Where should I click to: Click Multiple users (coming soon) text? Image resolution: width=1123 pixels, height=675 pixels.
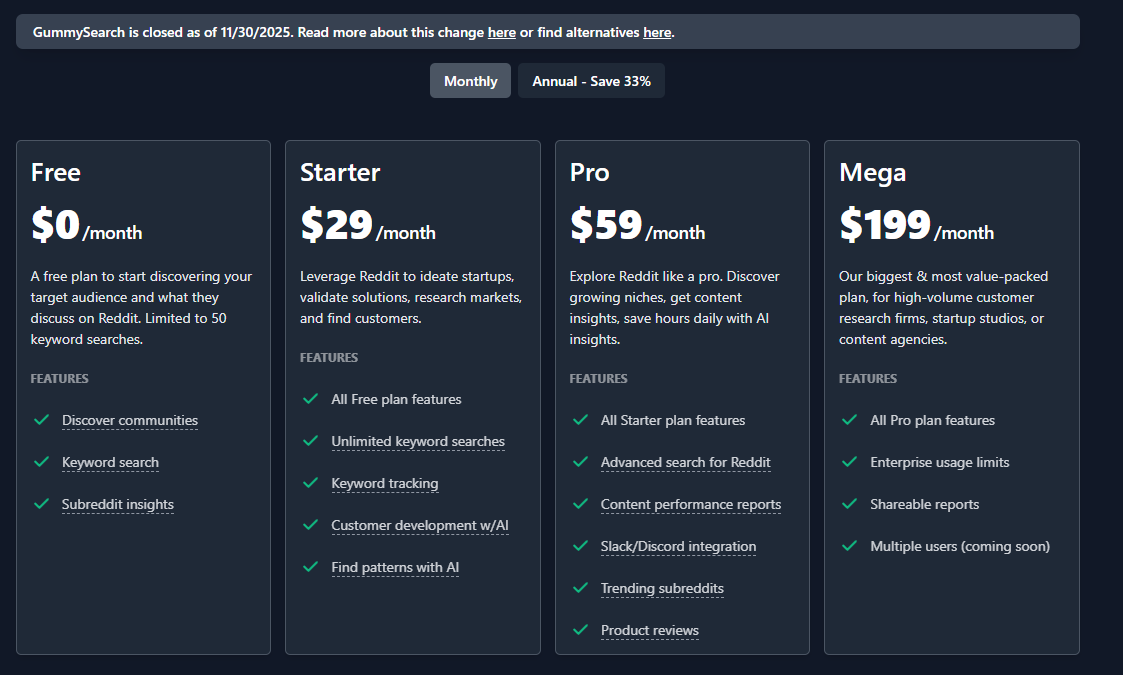pyautogui.click(x=960, y=547)
